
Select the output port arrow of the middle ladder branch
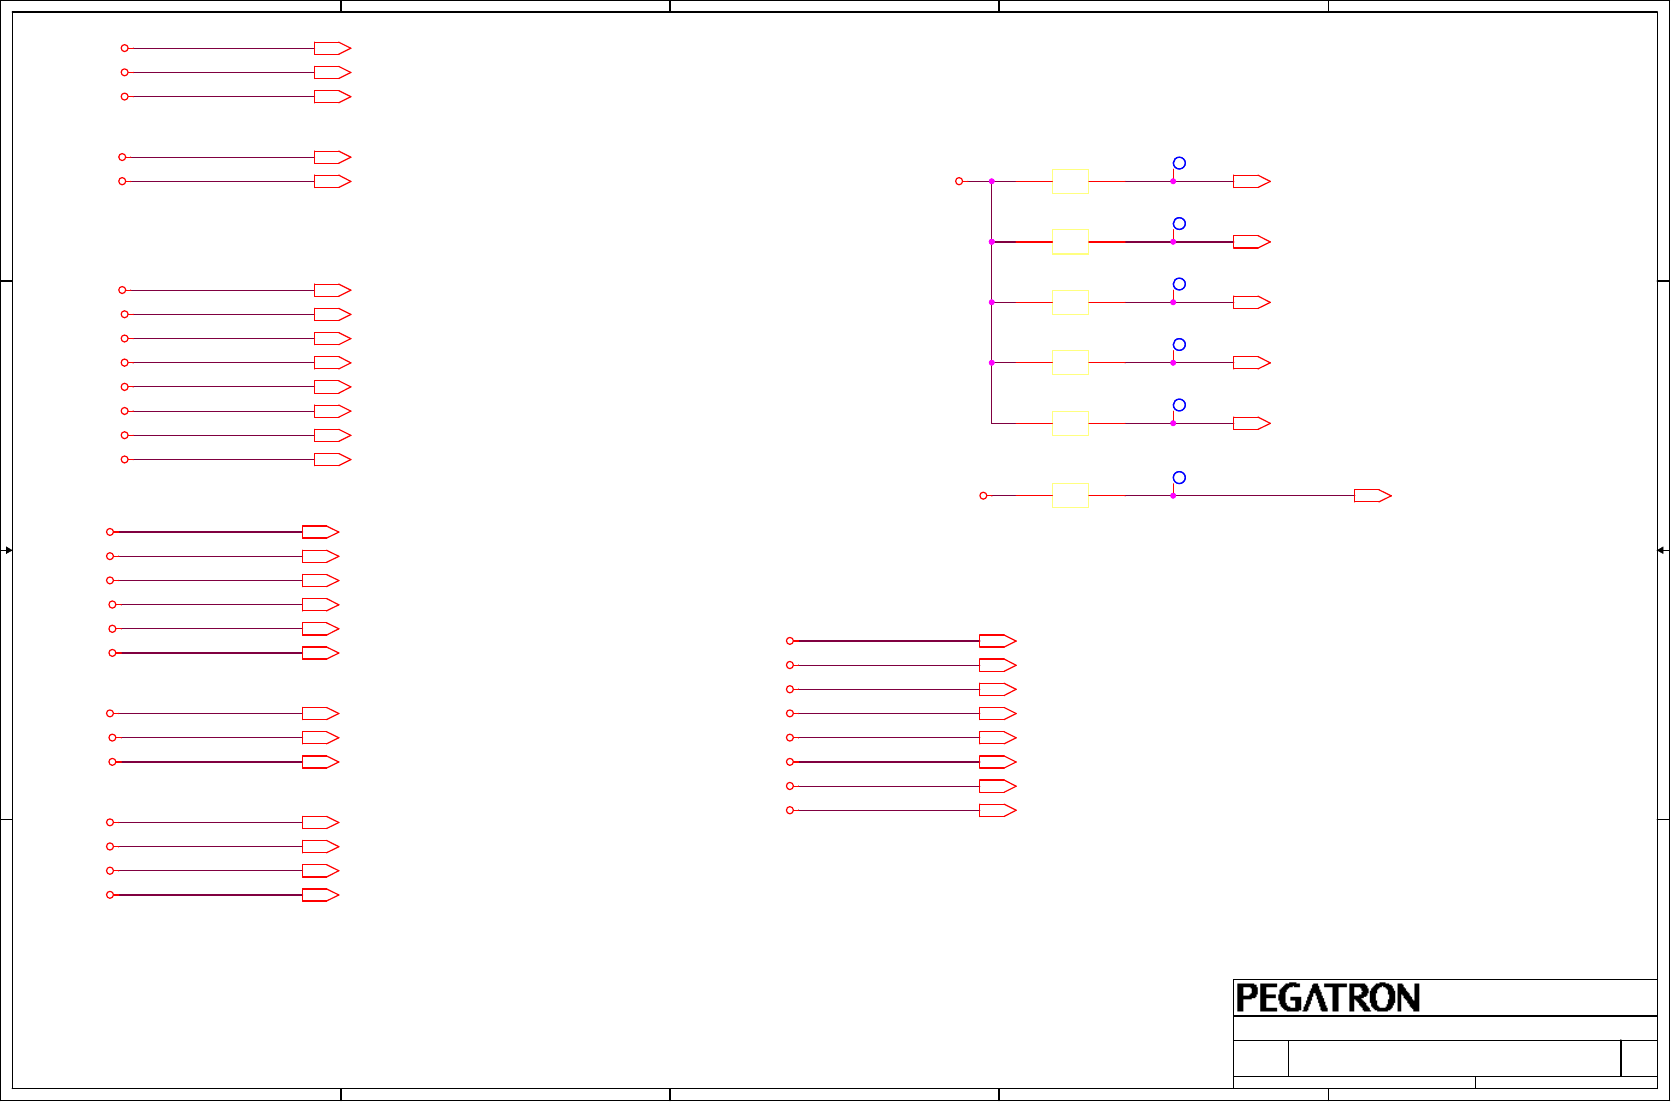pyautogui.click(x=1252, y=302)
